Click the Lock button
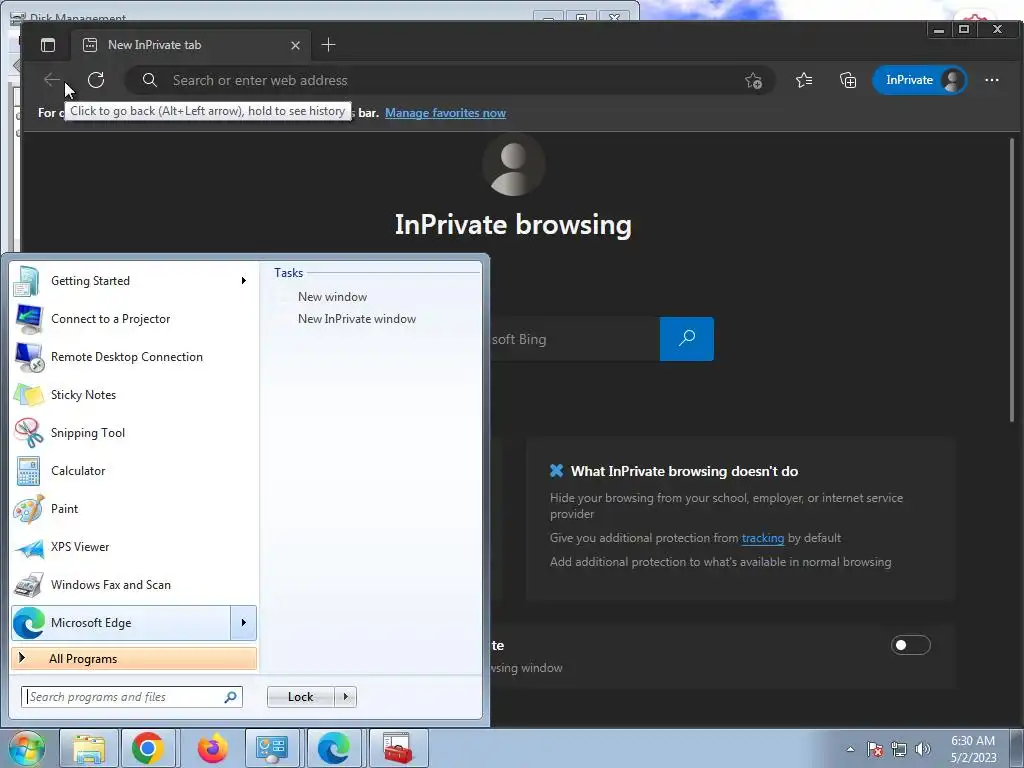This screenshot has height=768, width=1024. (x=300, y=697)
